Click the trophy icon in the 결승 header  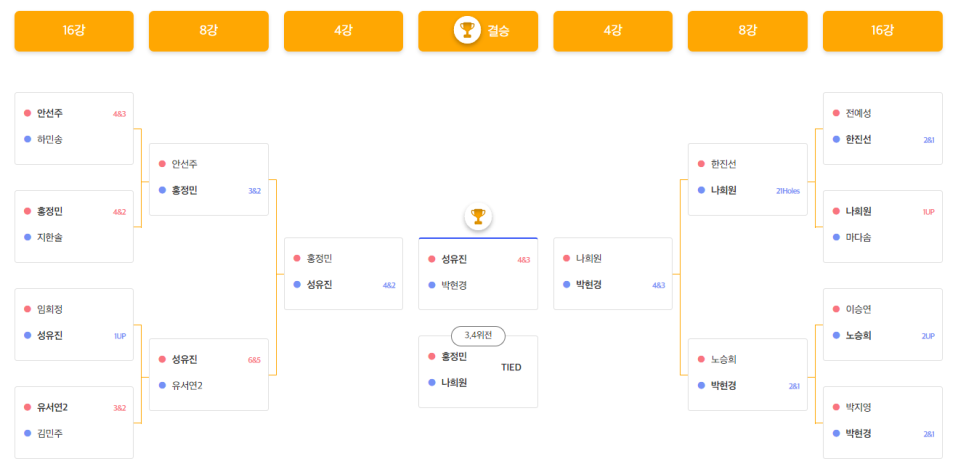(x=467, y=30)
